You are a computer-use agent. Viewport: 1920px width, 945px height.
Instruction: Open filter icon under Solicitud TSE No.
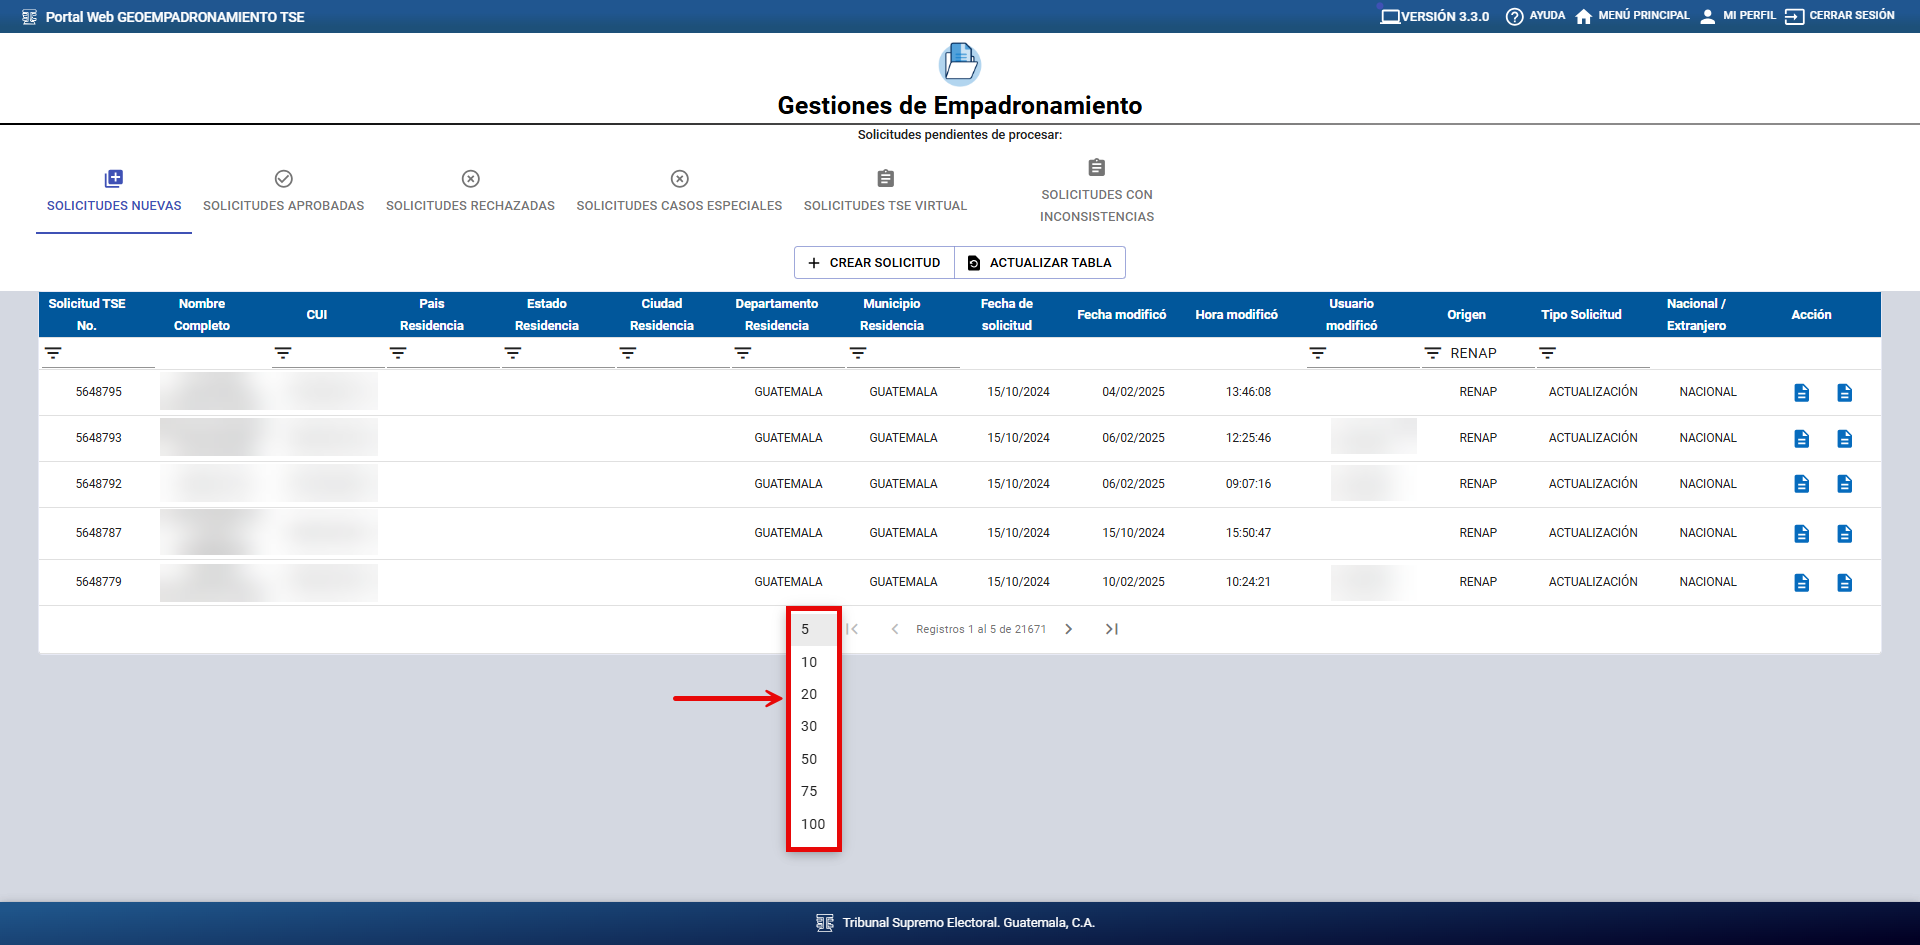coord(53,353)
